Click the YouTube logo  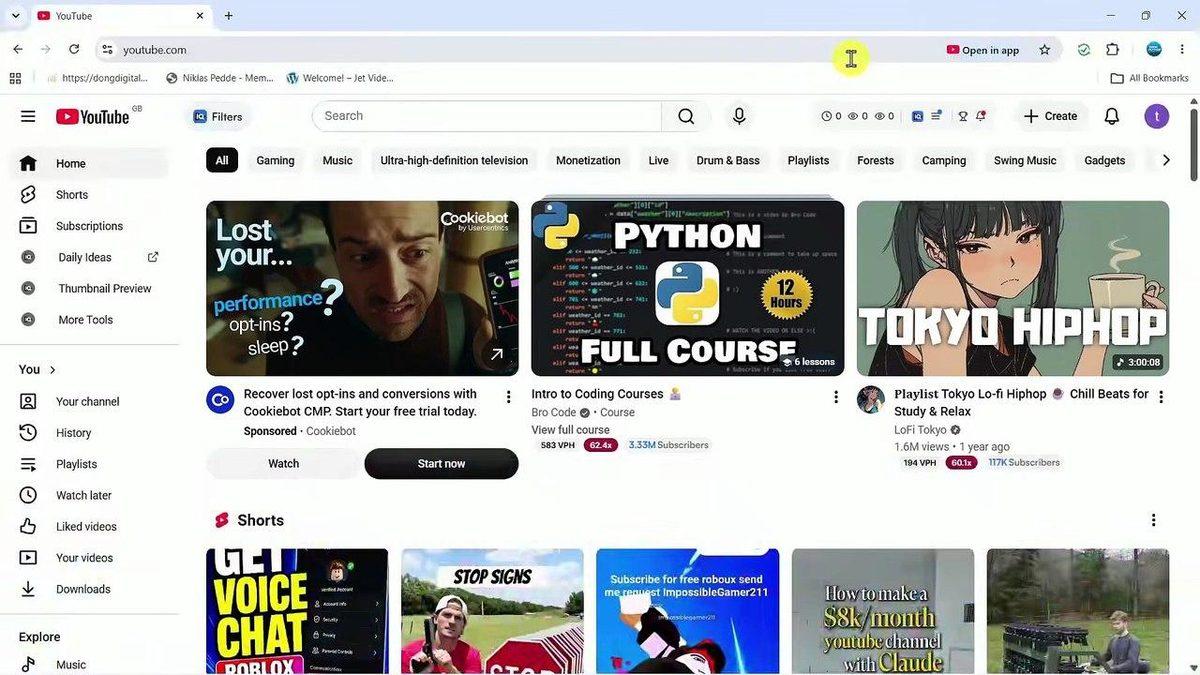click(93, 117)
